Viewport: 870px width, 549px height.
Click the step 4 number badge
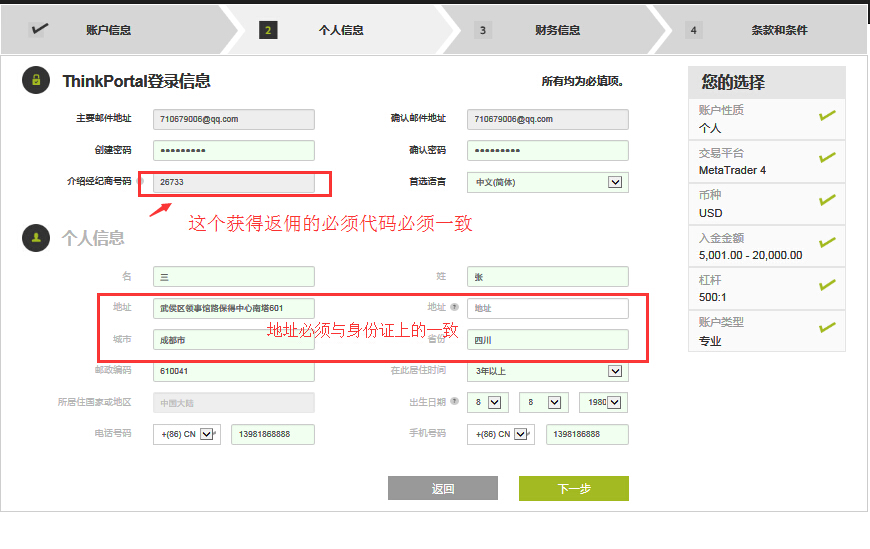[x=694, y=30]
